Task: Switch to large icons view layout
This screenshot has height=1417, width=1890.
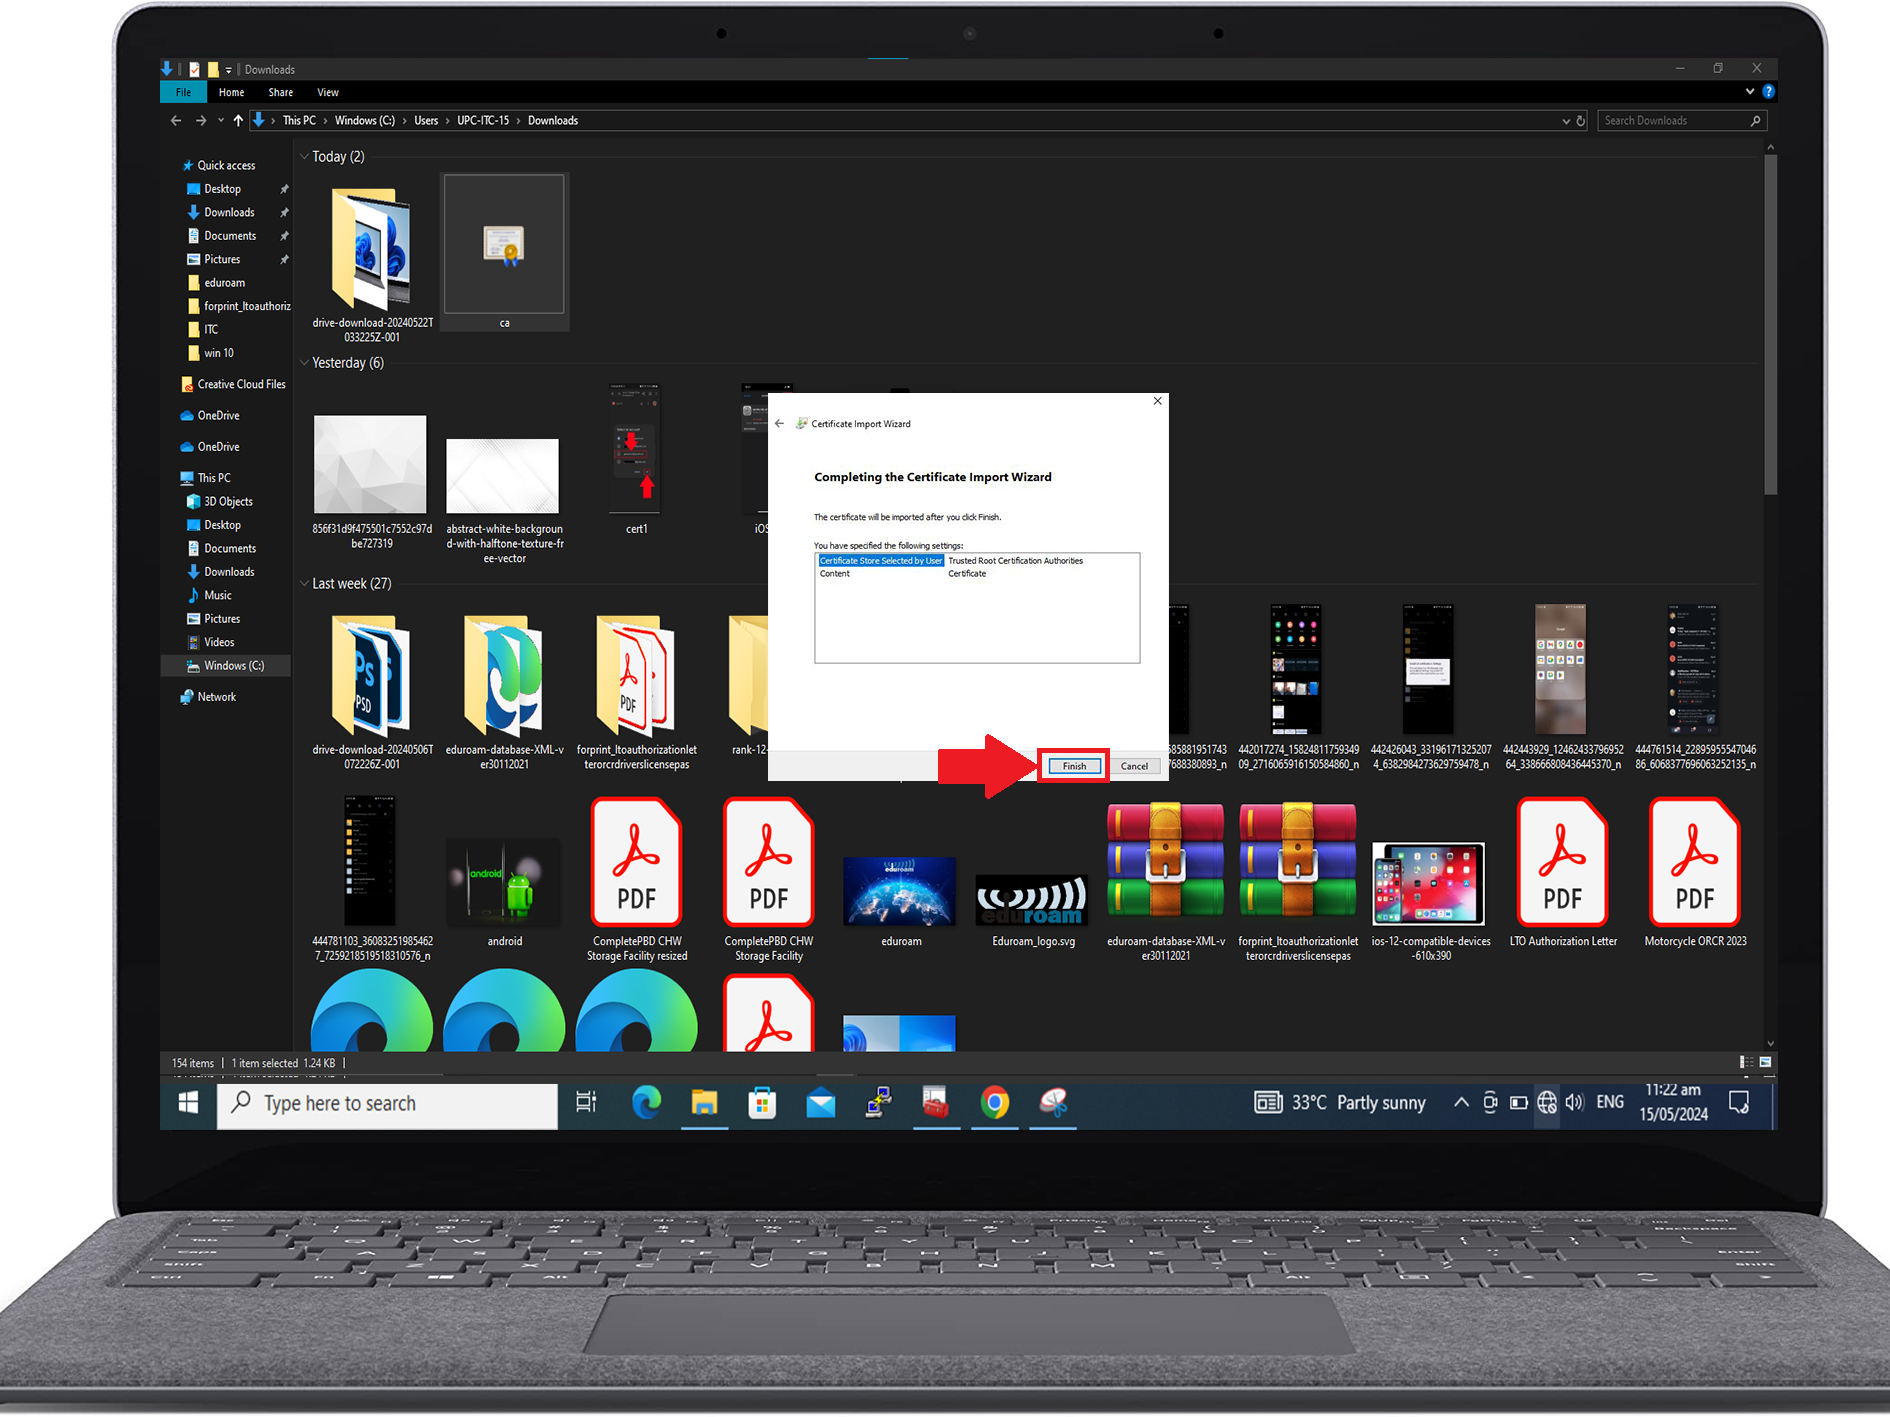Action: (x=1765, y=1063)
